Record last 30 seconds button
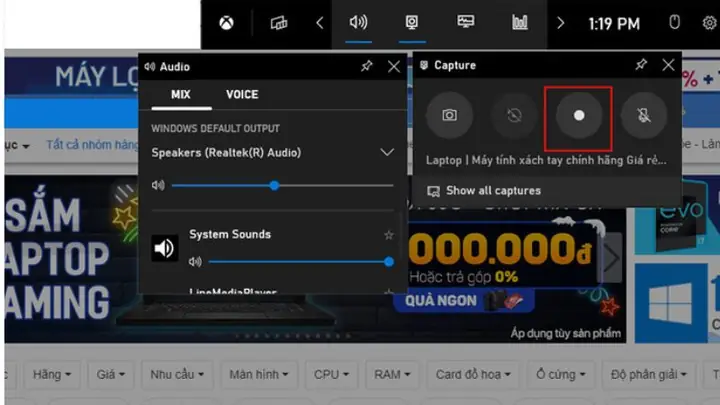 [514, 115]
